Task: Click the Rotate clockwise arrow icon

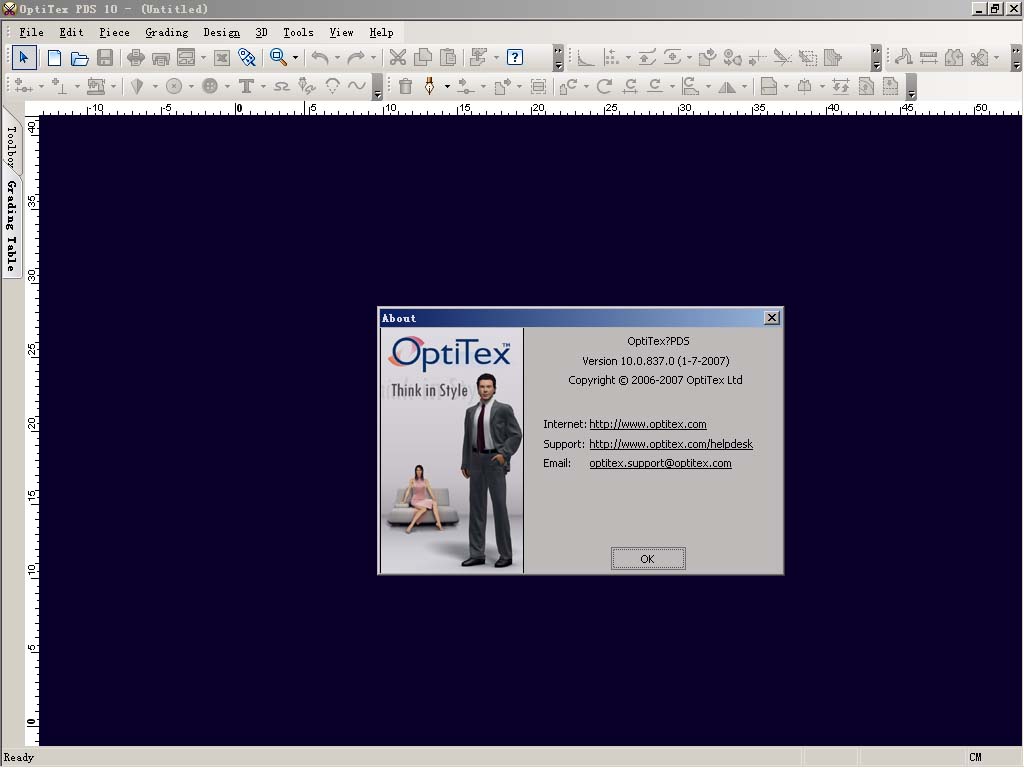Action: click(x=604, y=86)
